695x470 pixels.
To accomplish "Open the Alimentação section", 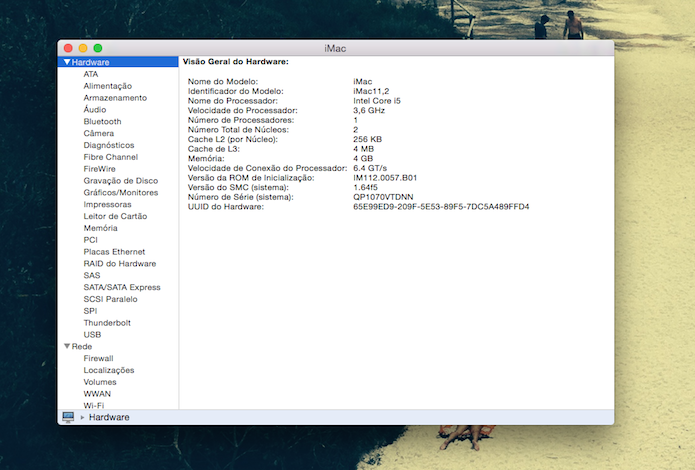I will [x=108, y=86].
